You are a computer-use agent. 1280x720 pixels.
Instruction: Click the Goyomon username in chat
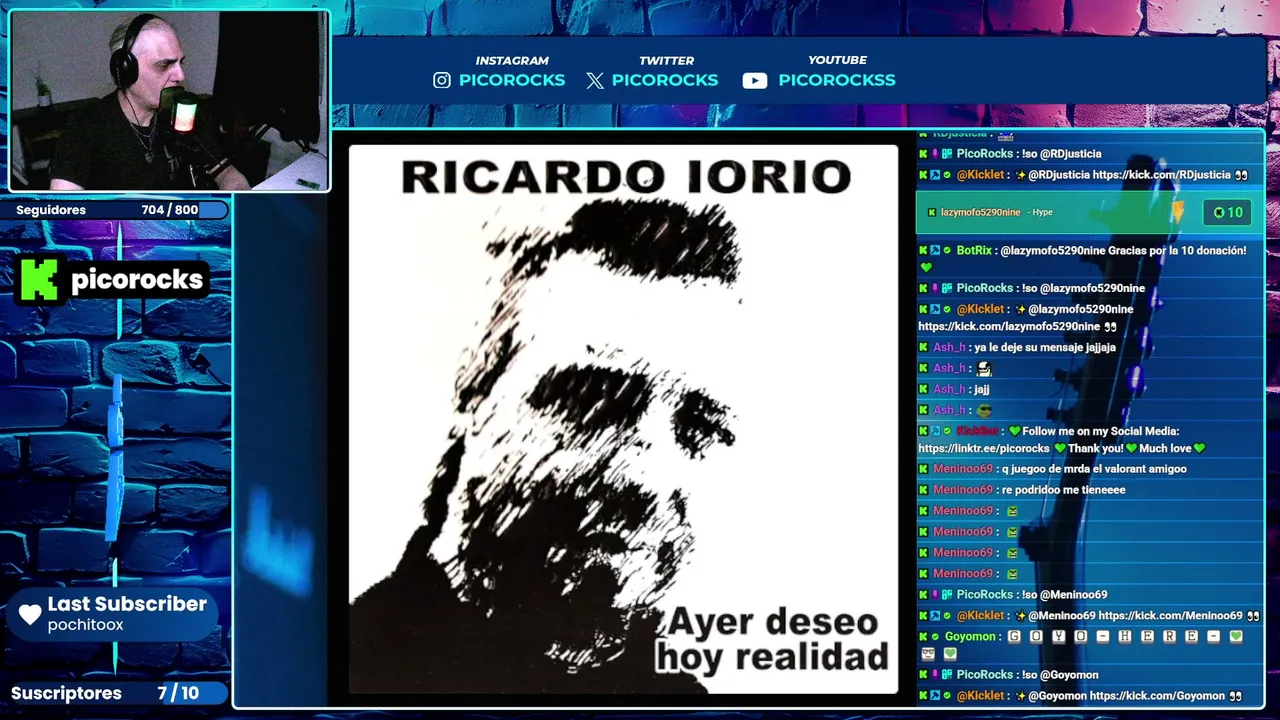[970, 637]
